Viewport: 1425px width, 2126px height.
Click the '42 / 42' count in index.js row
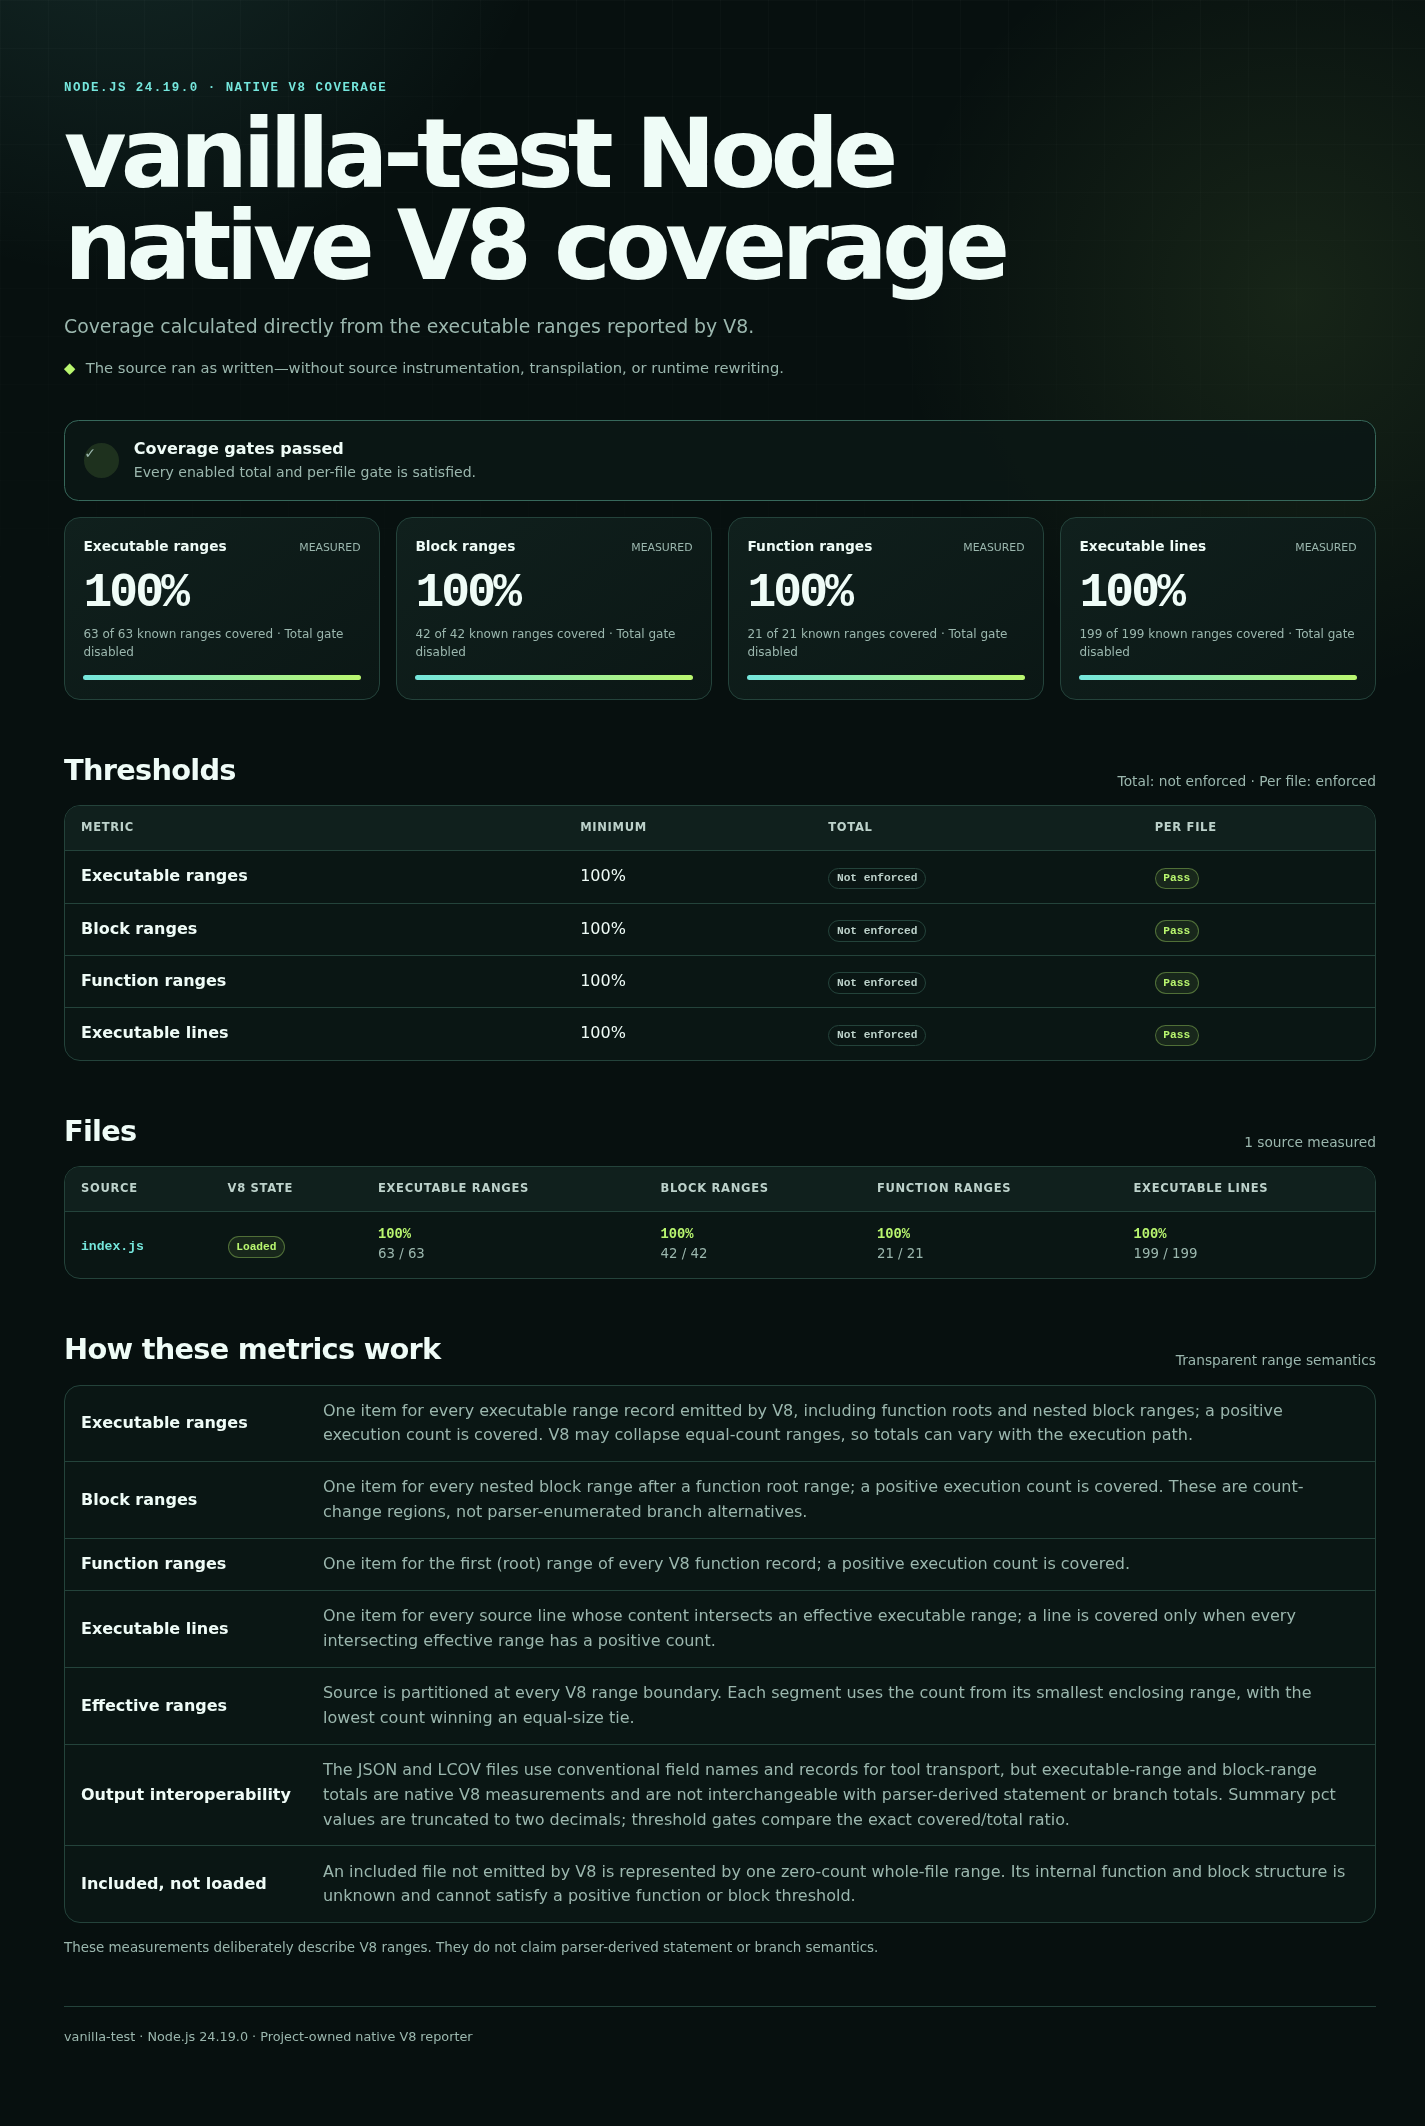click(x=683, y=1254)
